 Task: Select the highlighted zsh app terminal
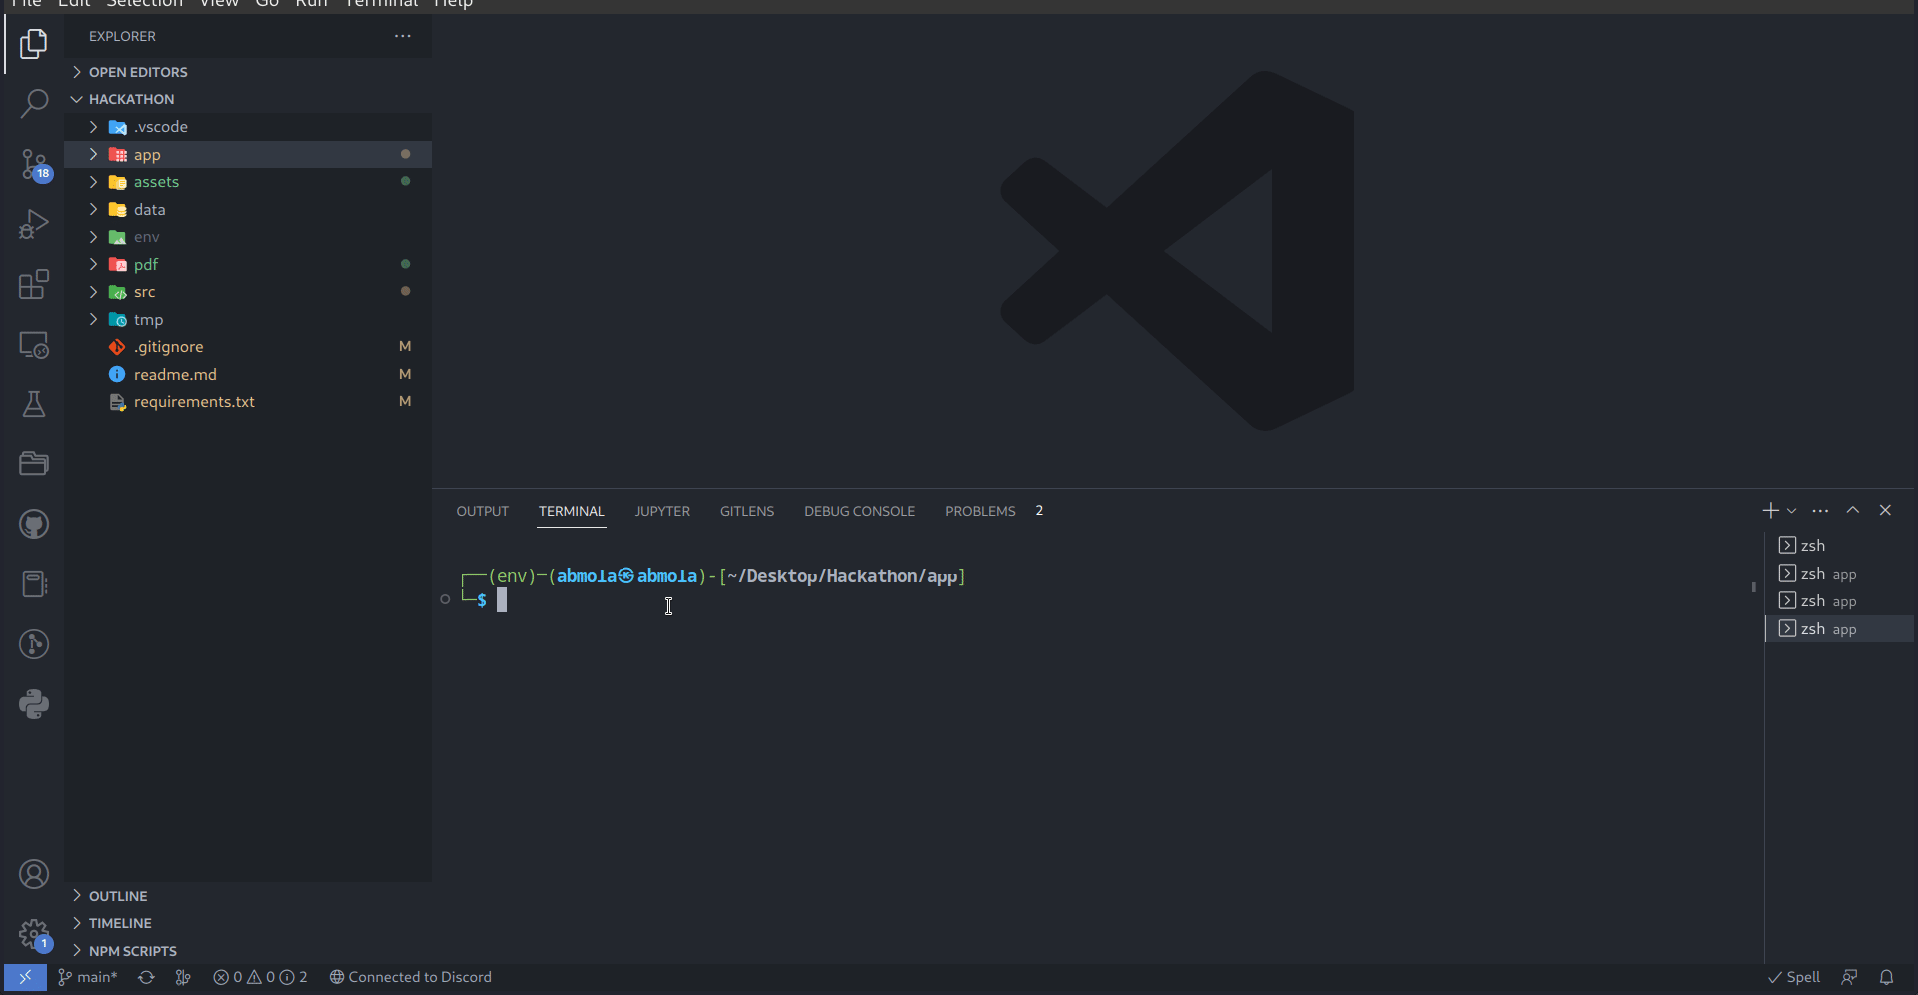pos(1839,629)
